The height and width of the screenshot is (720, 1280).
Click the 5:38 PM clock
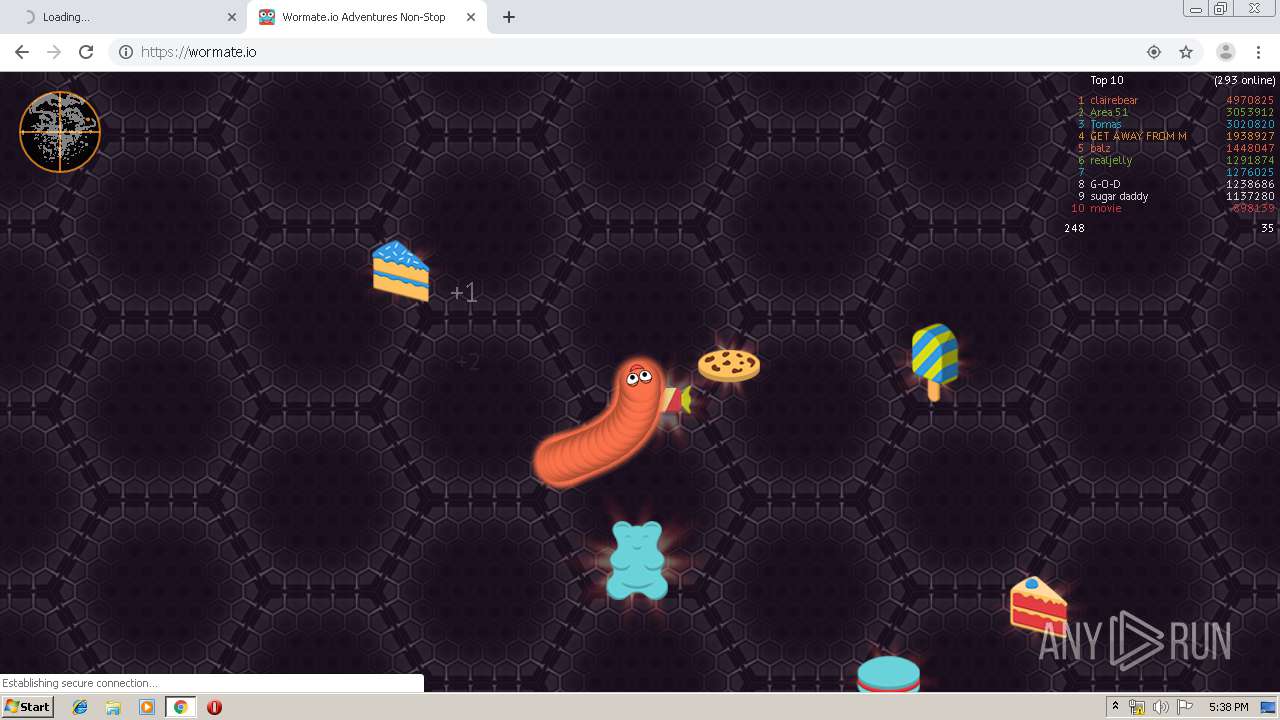click(x=1228, y=707)
